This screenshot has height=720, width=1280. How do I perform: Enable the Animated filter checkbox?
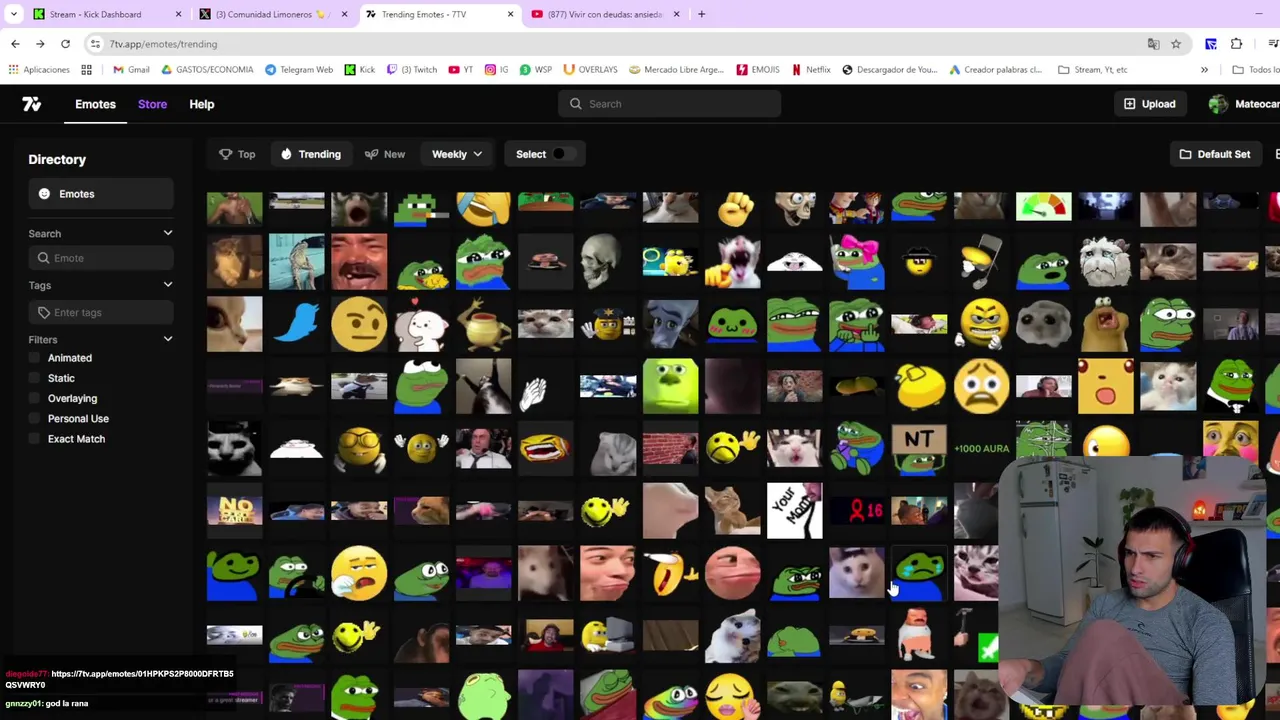35,358
